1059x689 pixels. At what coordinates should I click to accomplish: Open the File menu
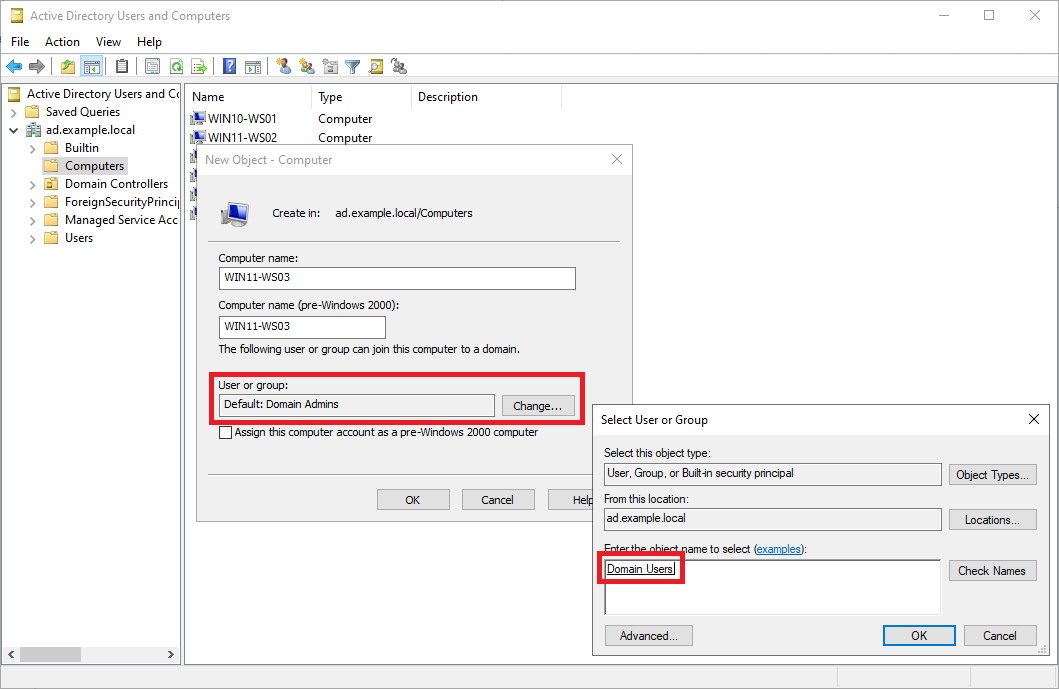20,42
